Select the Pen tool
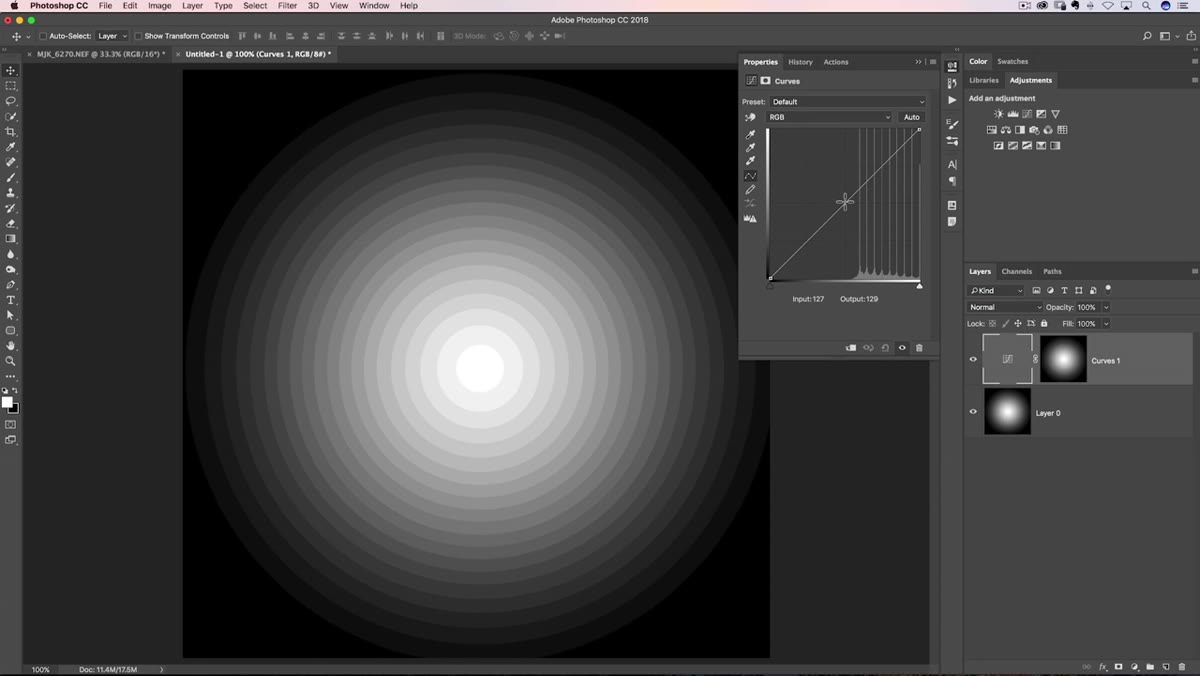Image resolution: width=1200 pixels, height=676 pixels. coord(11,285)
